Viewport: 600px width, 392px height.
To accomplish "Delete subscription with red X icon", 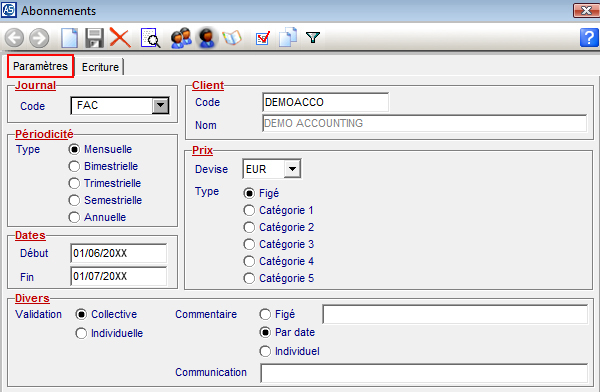I will point(120,38).
